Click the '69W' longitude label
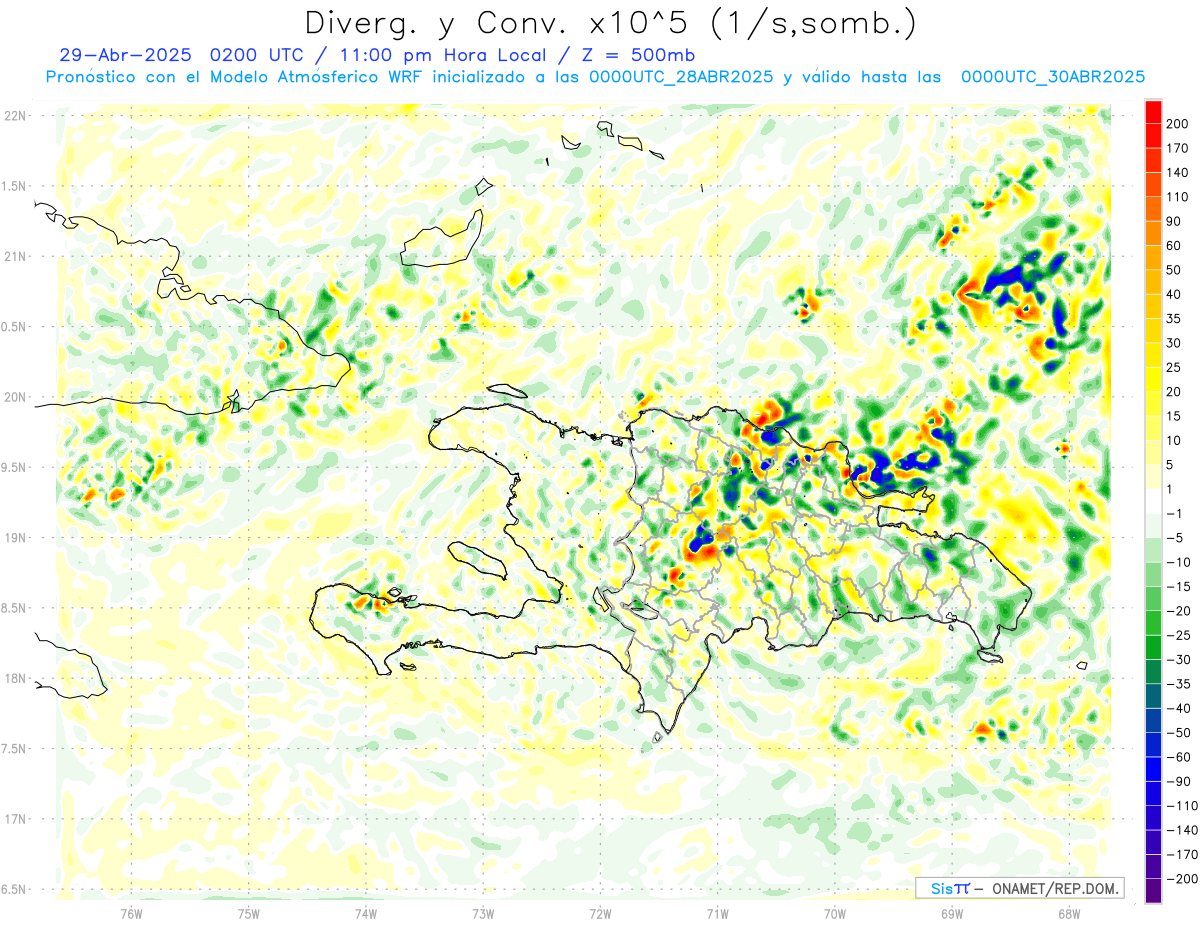This screenshot has width=1200, height=927. point(952,913)
